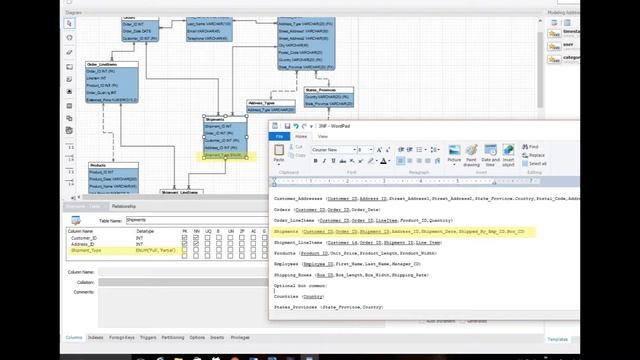The image size is (640, 360).
Task: Toggle UQ checkbox for Shipment_Type row
Action: [x=207, y=250]
